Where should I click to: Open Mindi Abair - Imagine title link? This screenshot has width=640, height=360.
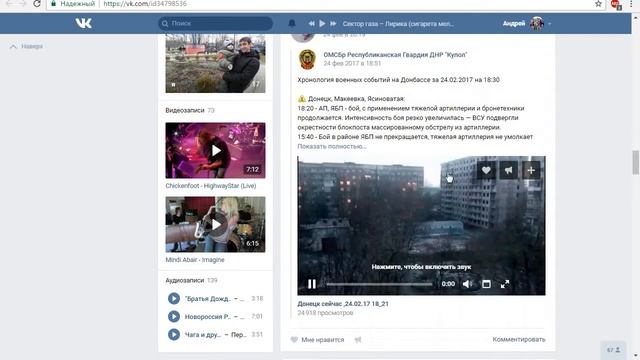195,260
